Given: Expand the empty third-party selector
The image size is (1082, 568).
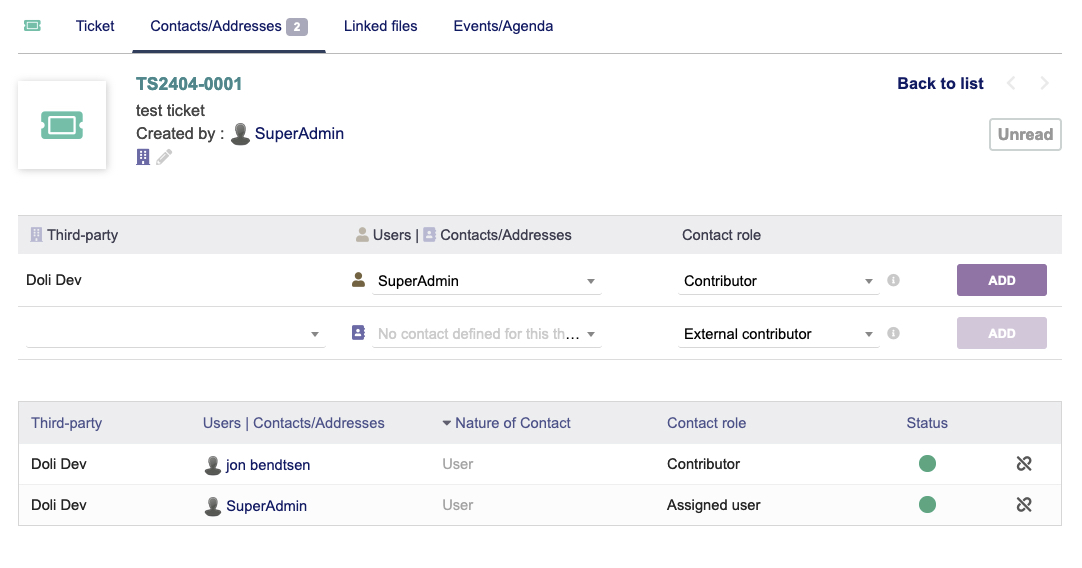Looking at the screenshot, I should [x=175, y=334].
